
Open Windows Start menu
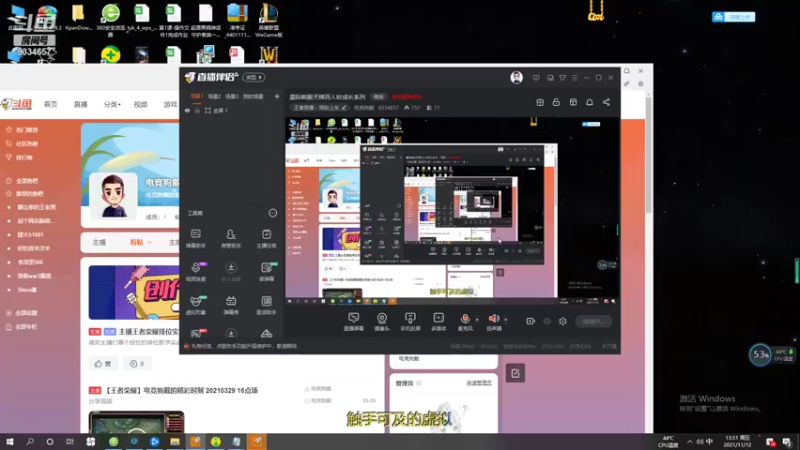pos(9,441)
